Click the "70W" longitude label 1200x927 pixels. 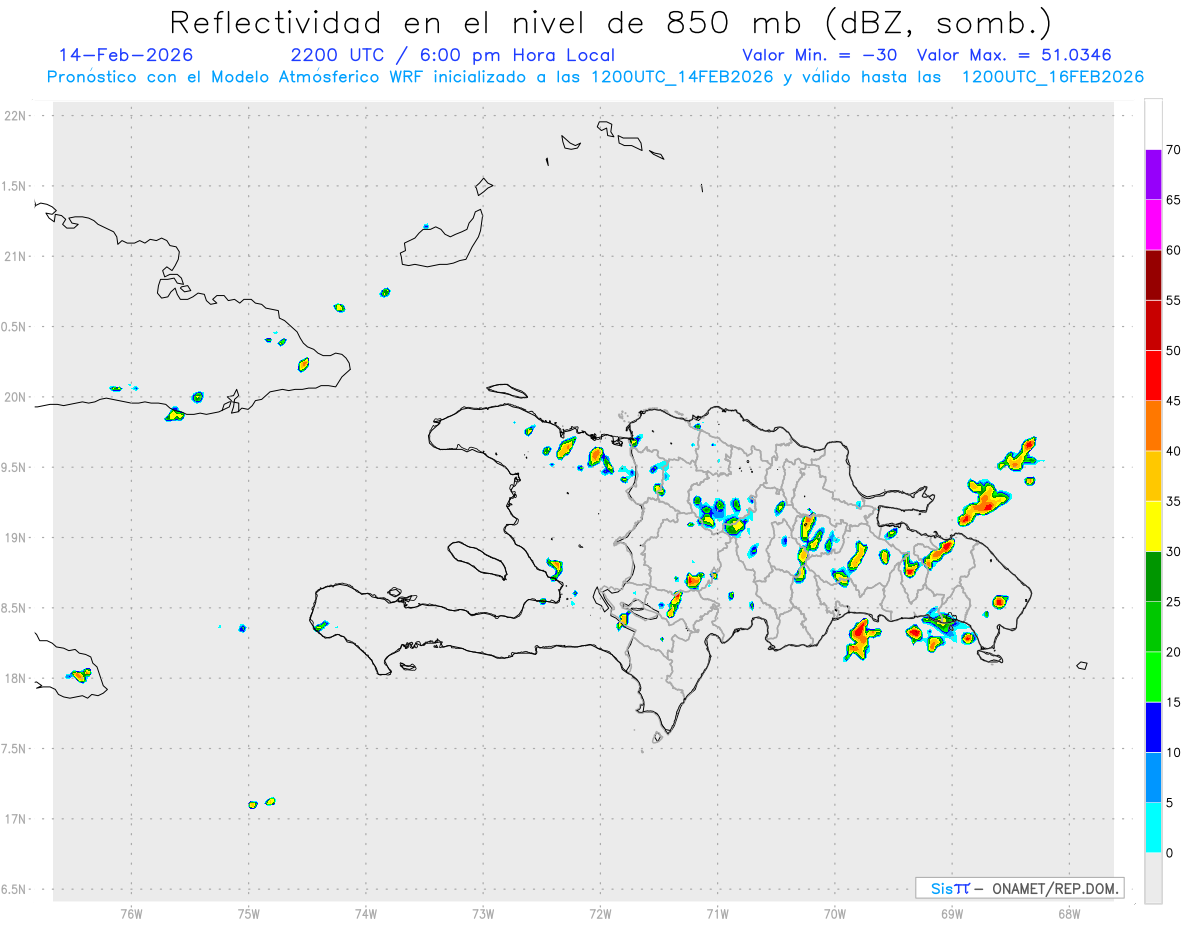835,914
